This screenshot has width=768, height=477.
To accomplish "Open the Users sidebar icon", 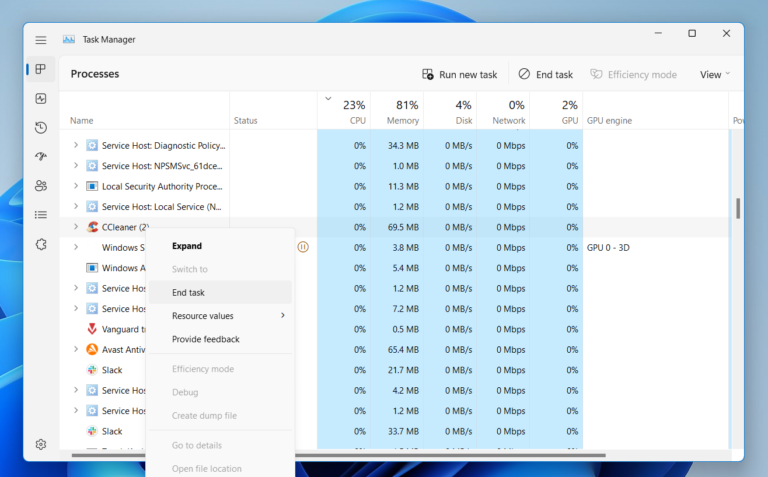I will [x=41, y=186].
